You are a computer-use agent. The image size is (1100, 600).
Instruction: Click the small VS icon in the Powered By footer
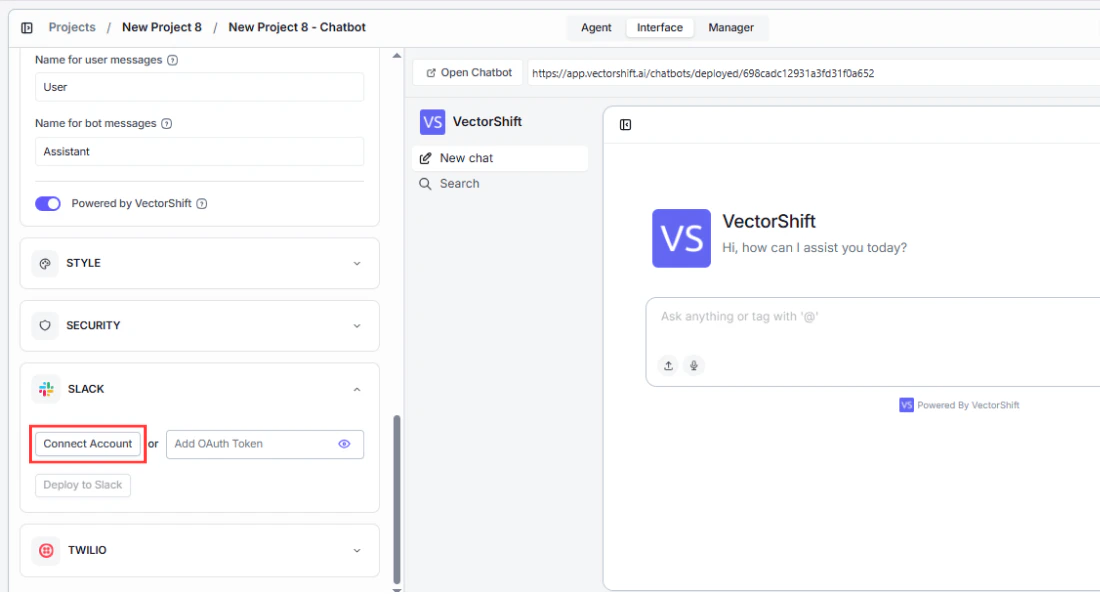906,406
